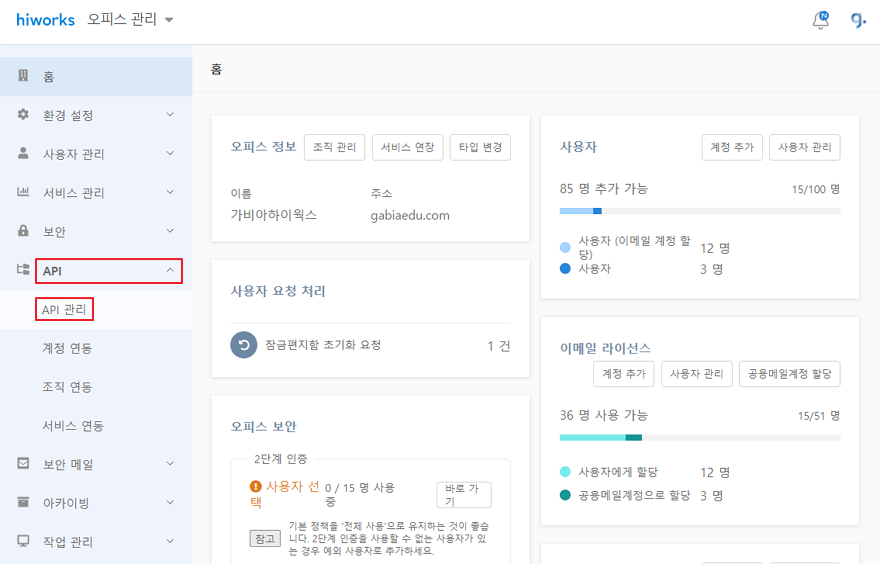
Task: Open the gabia profile icon
Action: click(858, 20)
